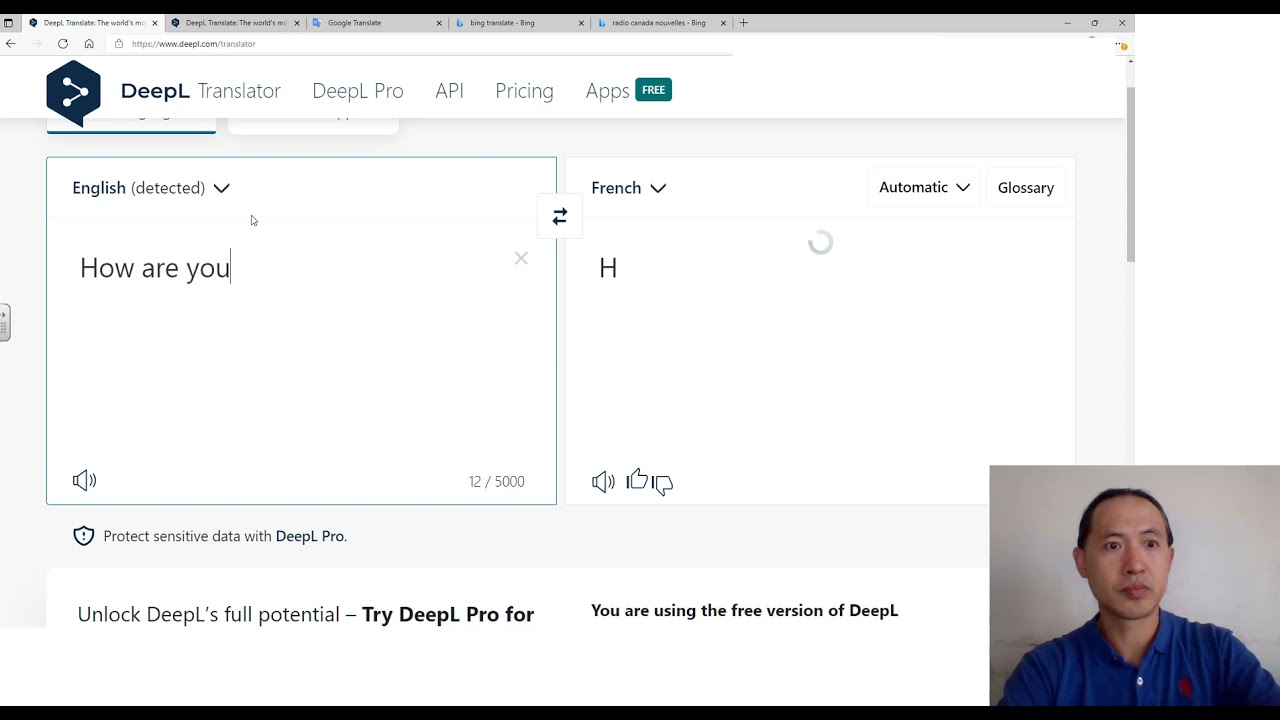
Task: Open the Automatic formality dropdown
Action: [924, 187]
